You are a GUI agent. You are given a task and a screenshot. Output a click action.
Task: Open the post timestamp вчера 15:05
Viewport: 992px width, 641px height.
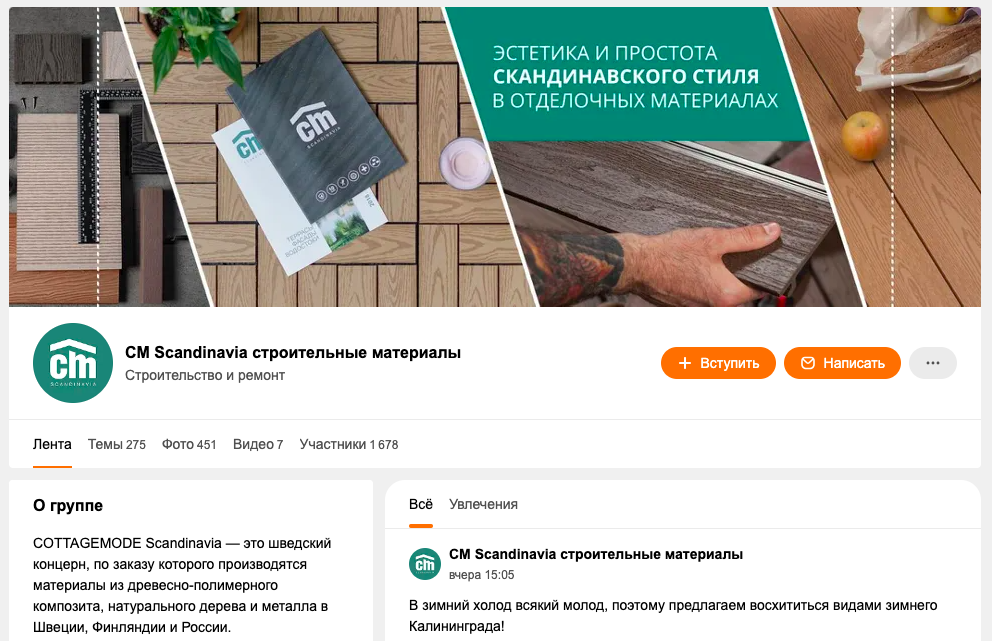[x=481, y=575]
